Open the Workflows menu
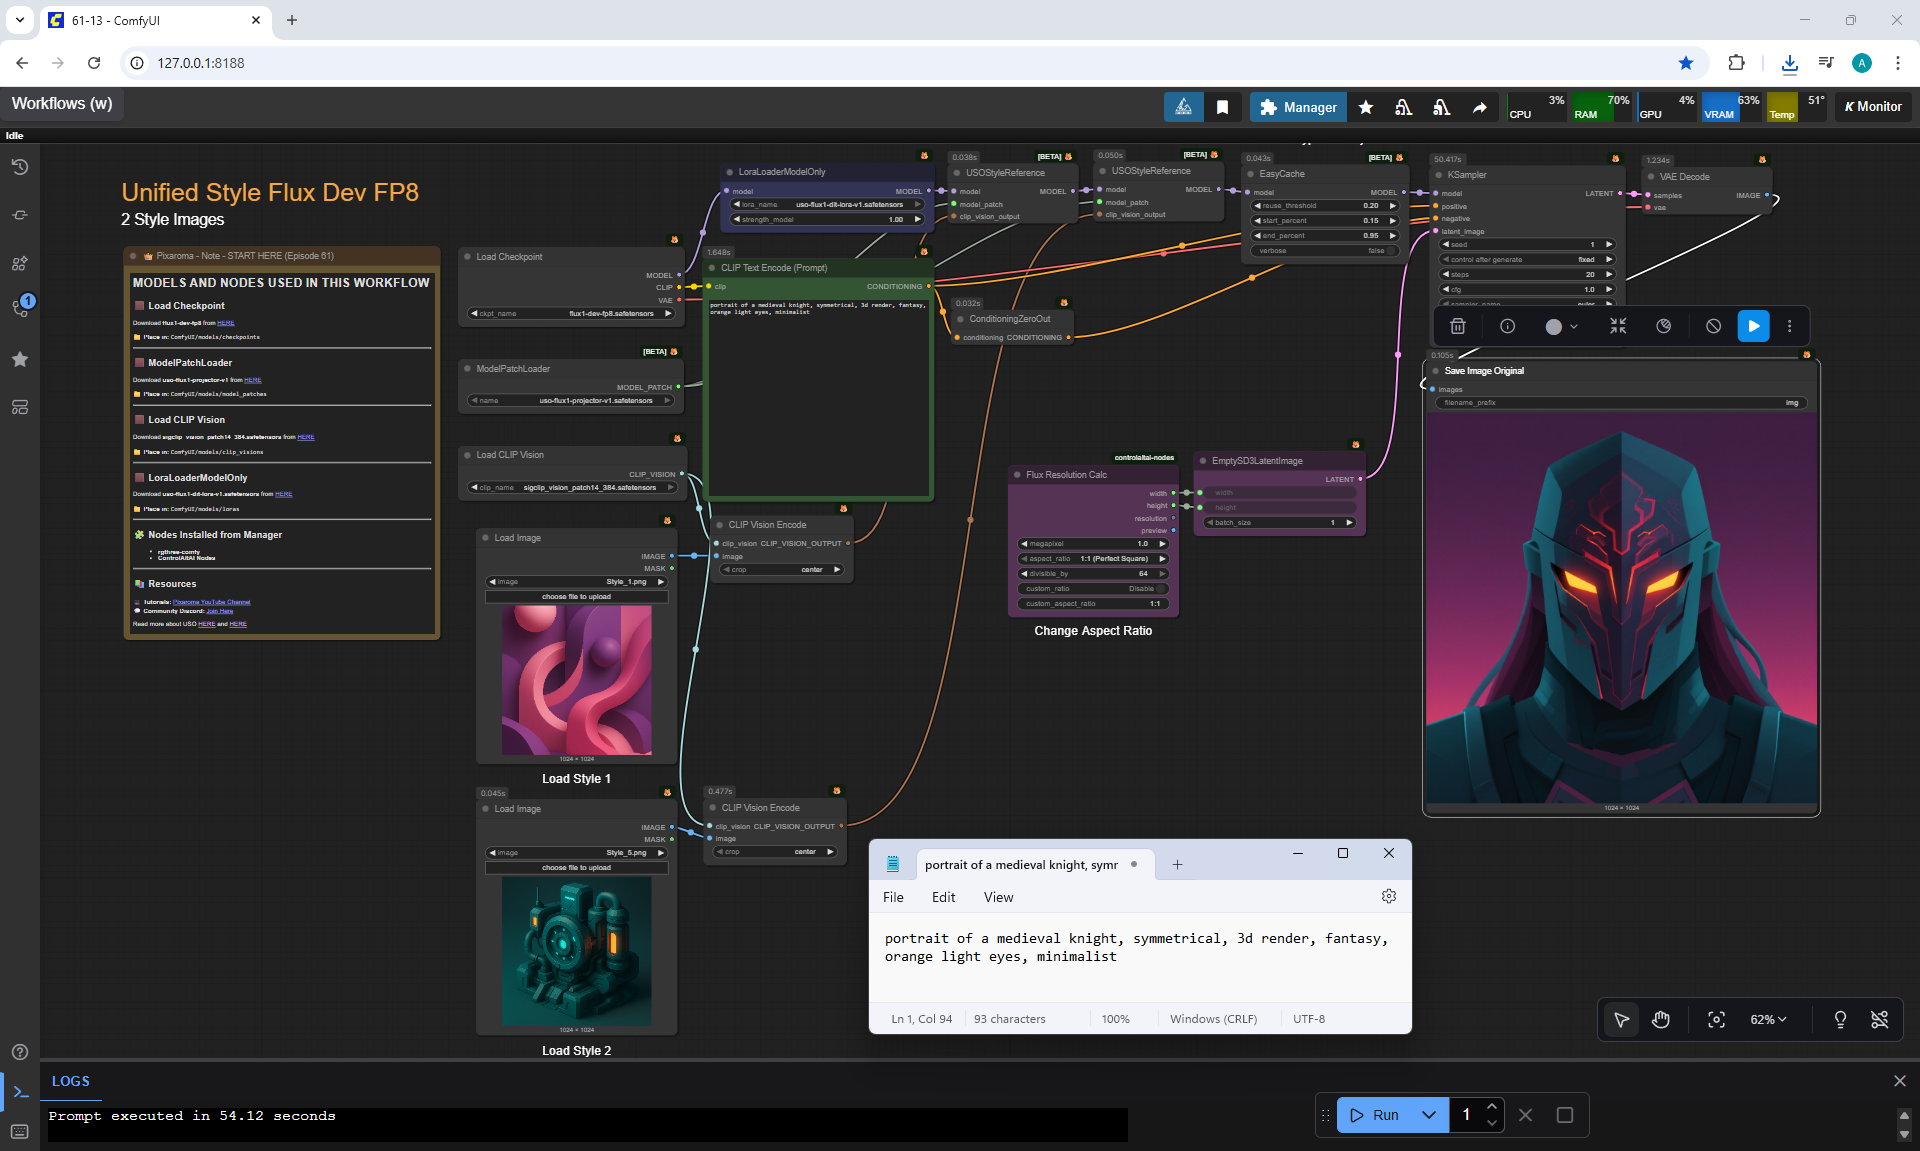Image resolution: width=1920 pixels, height=1151 pixels. (x=62, y=104)
